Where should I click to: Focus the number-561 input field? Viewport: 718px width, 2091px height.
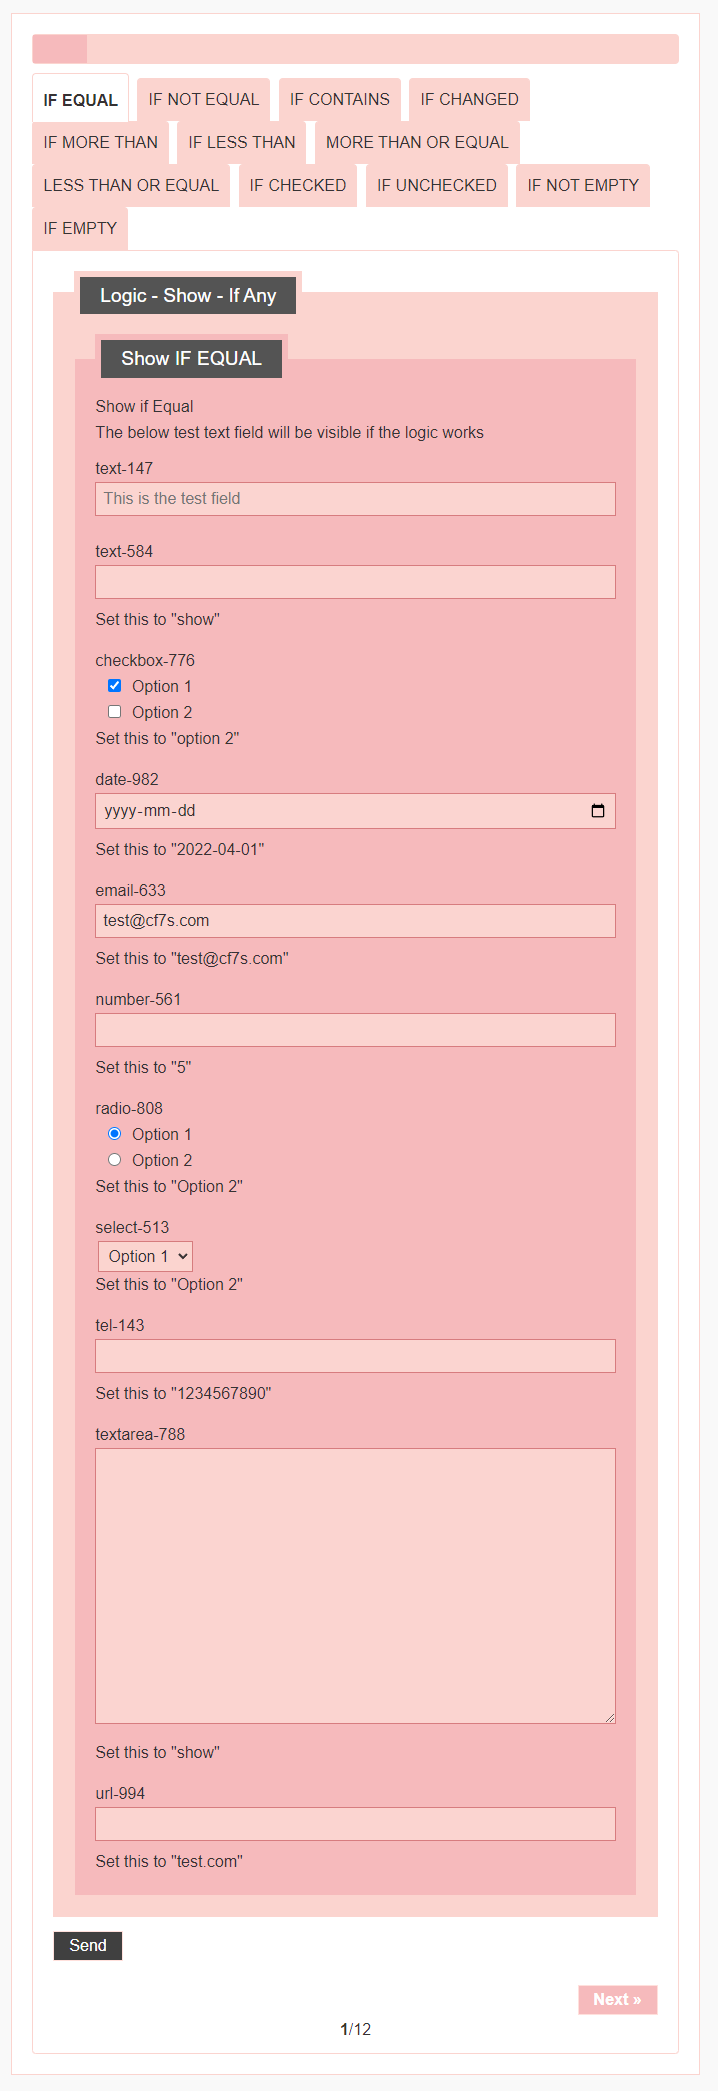click(355, 1030)
